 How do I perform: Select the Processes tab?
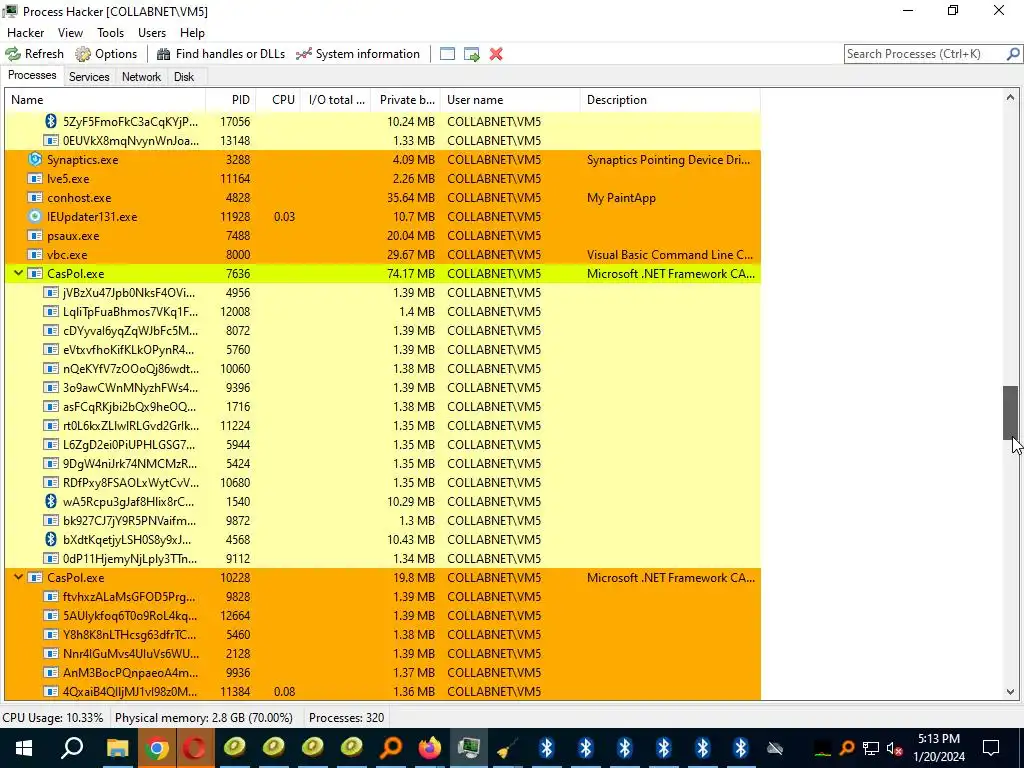pos(32,75)
